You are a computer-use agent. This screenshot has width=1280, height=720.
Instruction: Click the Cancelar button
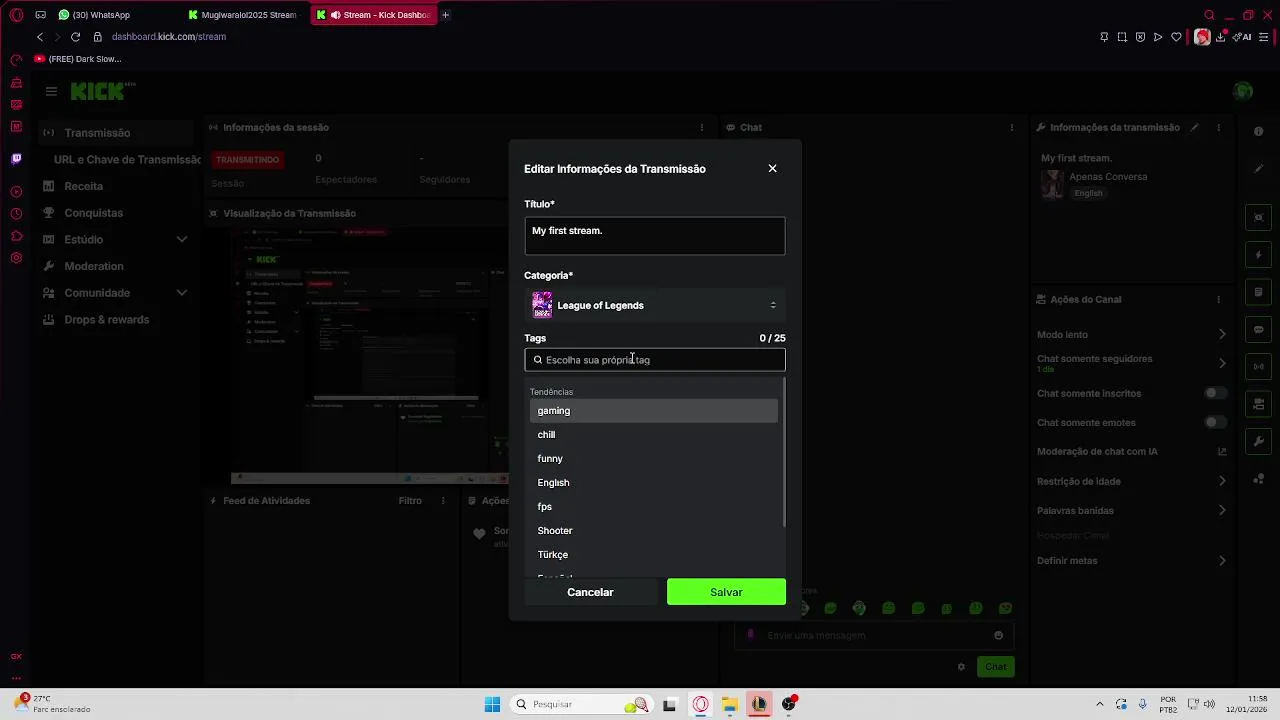590,592
